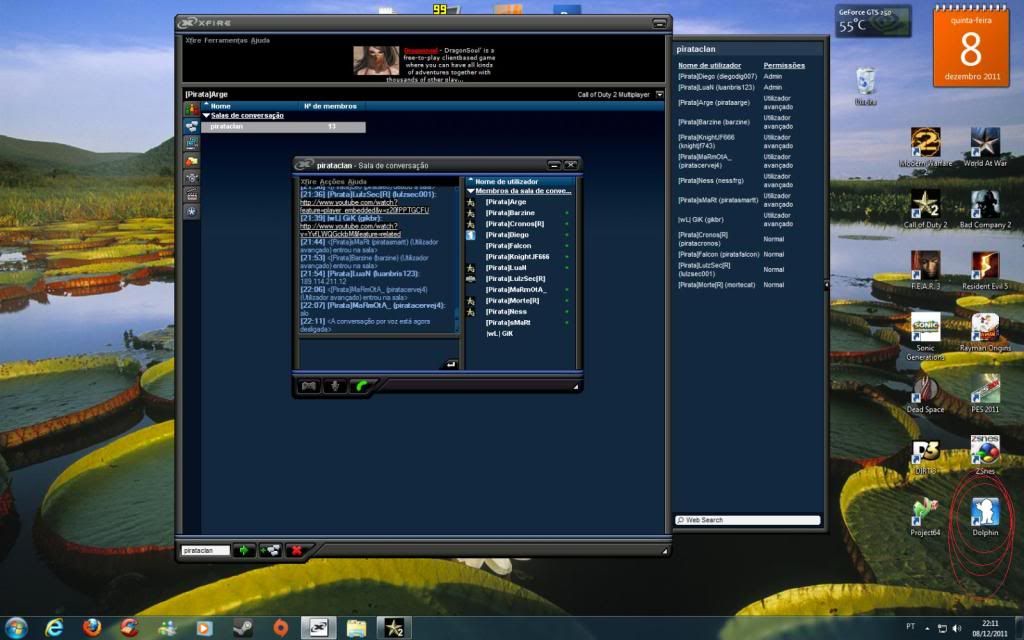Image resolution: width=1024 pixels, height=640 pixels.
Task: Open Windows Explorer folder from the taskbar
Action: click(x=357, y=628)
